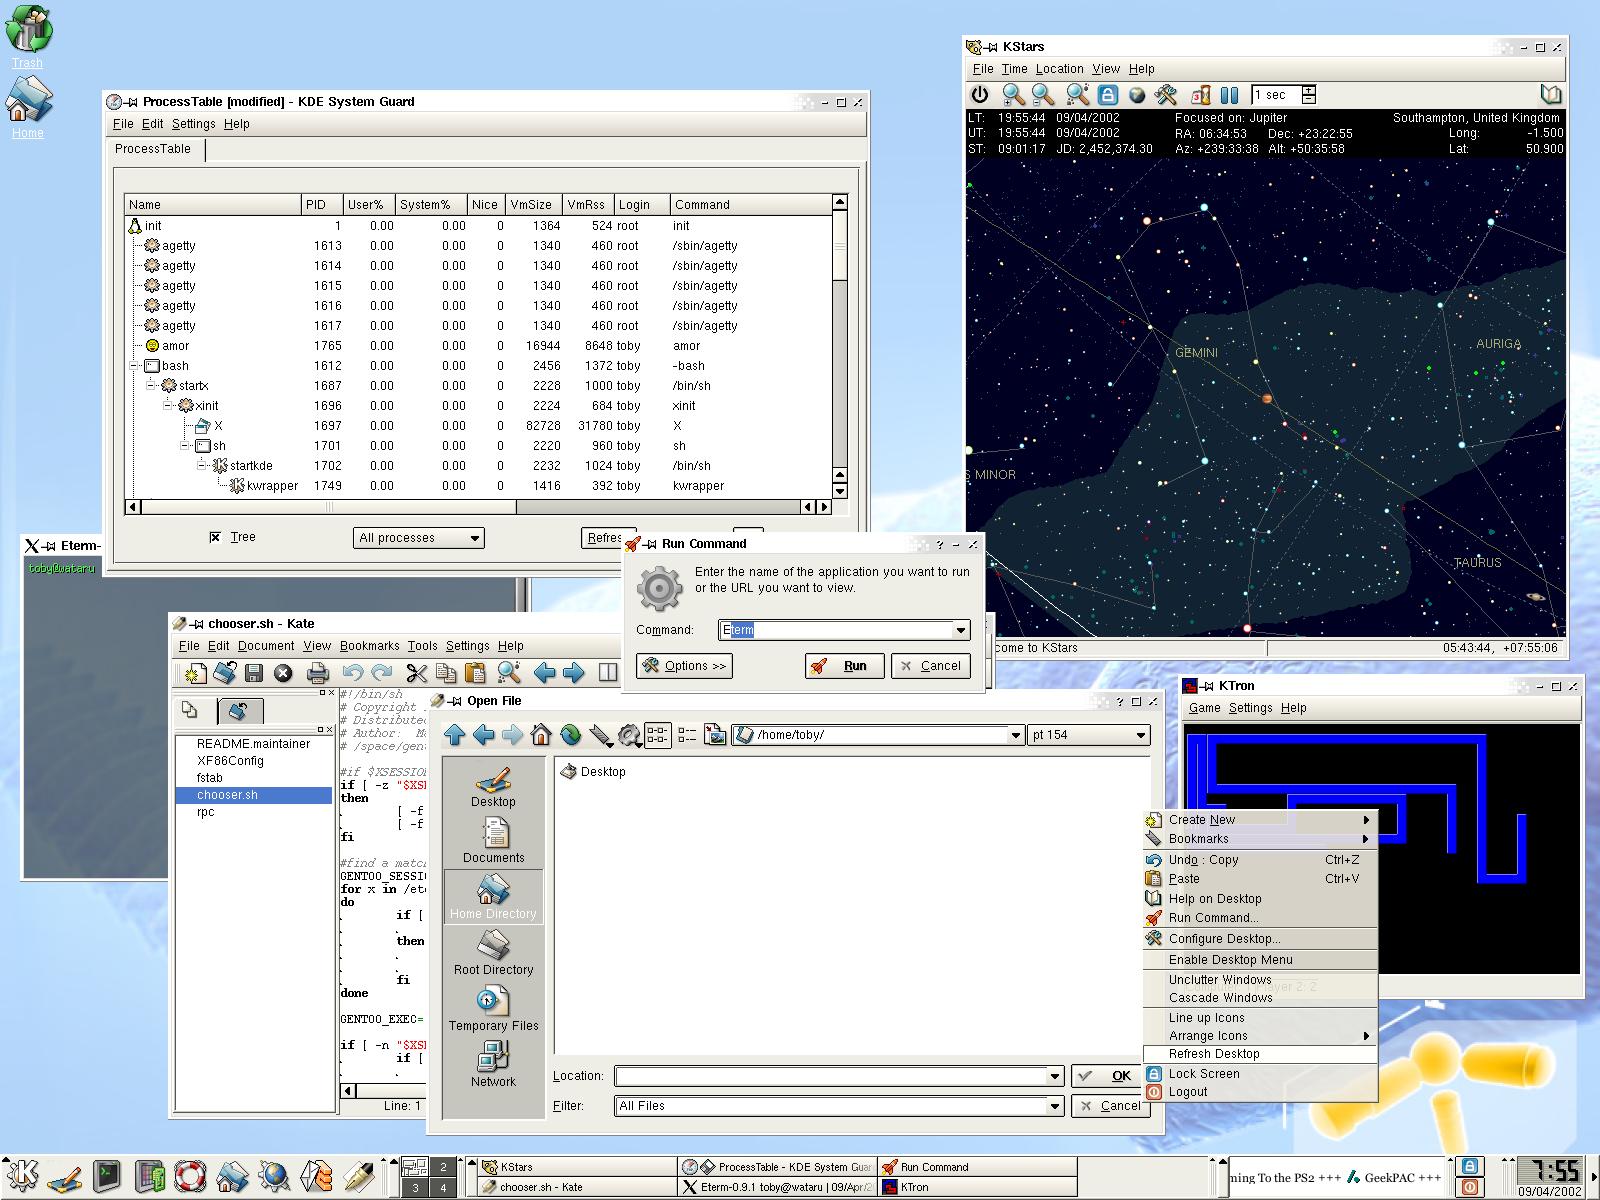The width and height of the screenshot is (1600, 1200).
Task: Open the /home/toby/ path dropdown
Action: click(x=1015, y=735)
